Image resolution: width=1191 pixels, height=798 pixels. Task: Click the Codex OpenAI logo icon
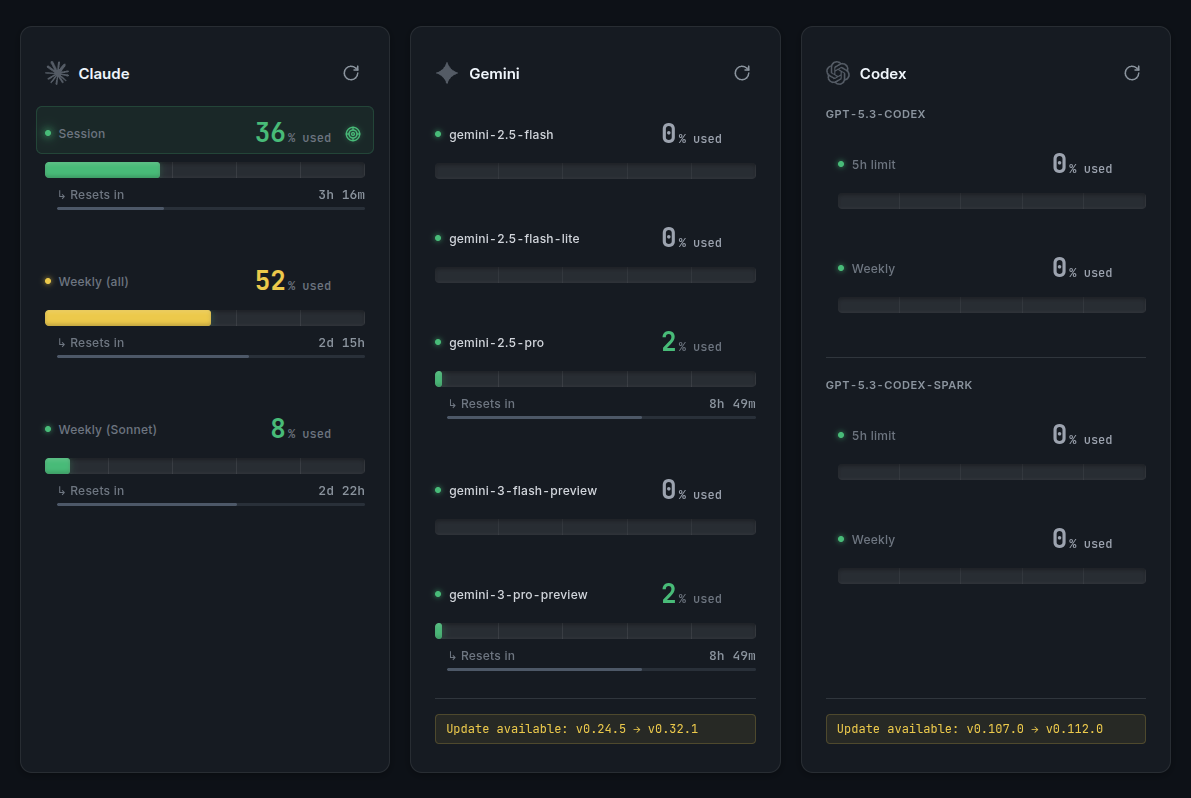pyautogui.click(x=838, y=73)
